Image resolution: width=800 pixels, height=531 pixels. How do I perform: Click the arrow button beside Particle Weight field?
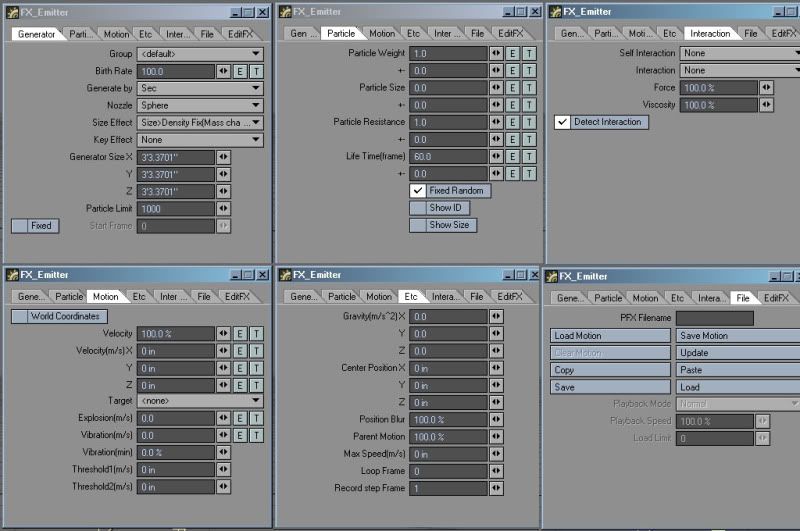point(496,54)
